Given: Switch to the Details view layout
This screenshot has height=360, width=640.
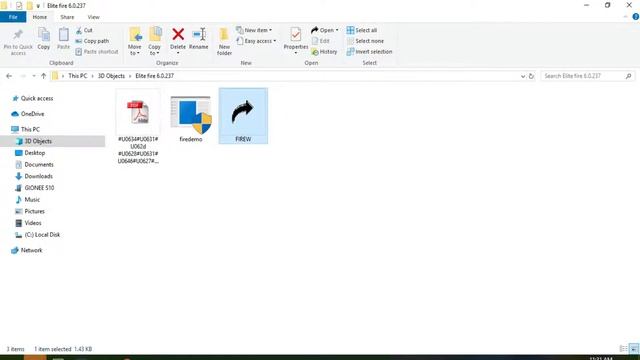Looking at the screenshot, I should (x=623, y=349).
